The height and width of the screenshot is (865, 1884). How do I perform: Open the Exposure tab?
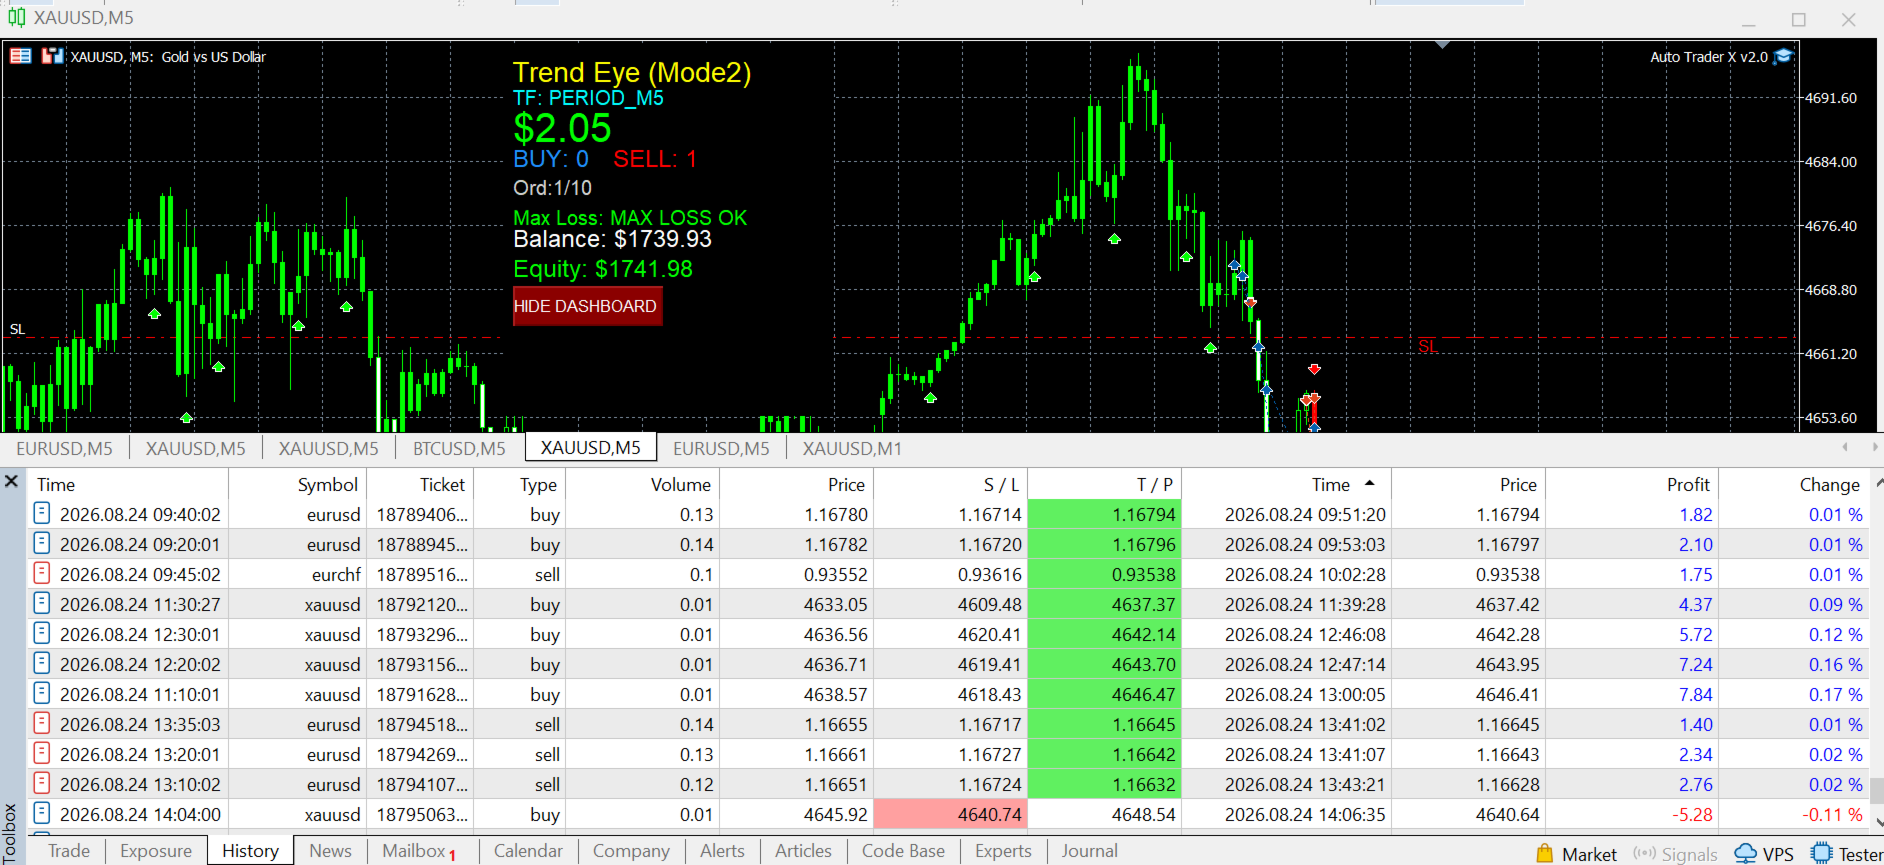pyautogui.click(x=156, y=851)
